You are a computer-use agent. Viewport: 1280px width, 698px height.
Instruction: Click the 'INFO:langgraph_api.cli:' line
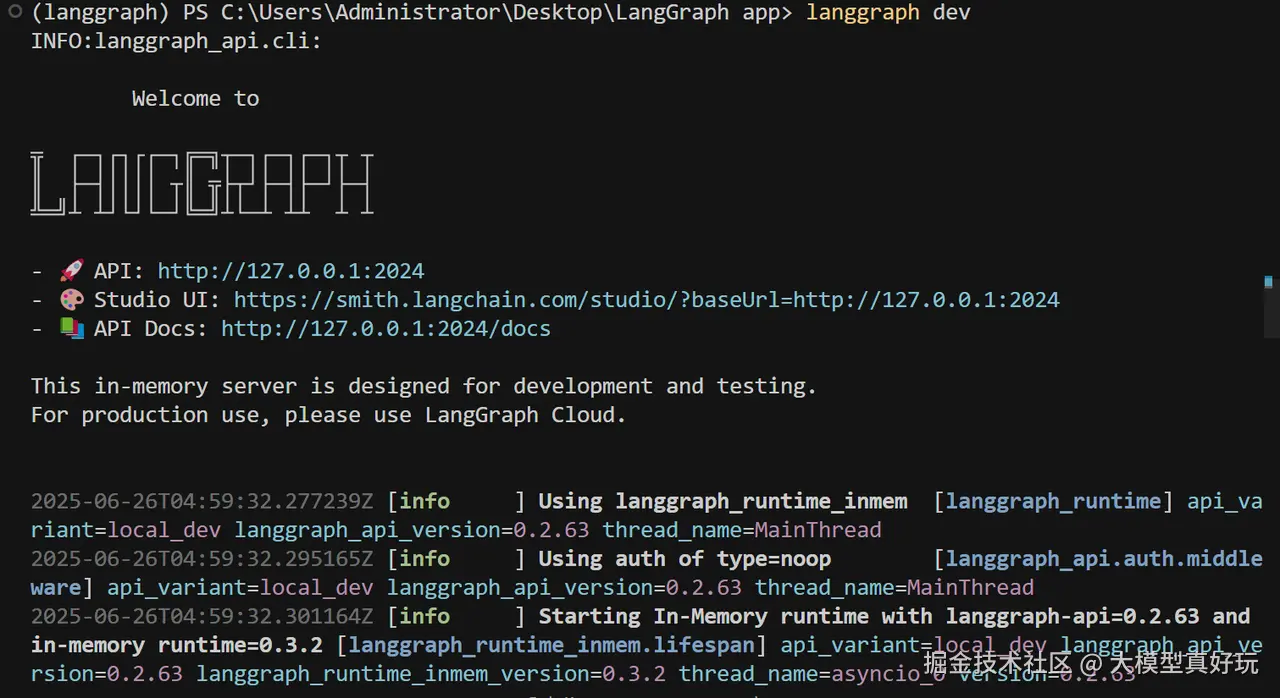tap(177, 42)
